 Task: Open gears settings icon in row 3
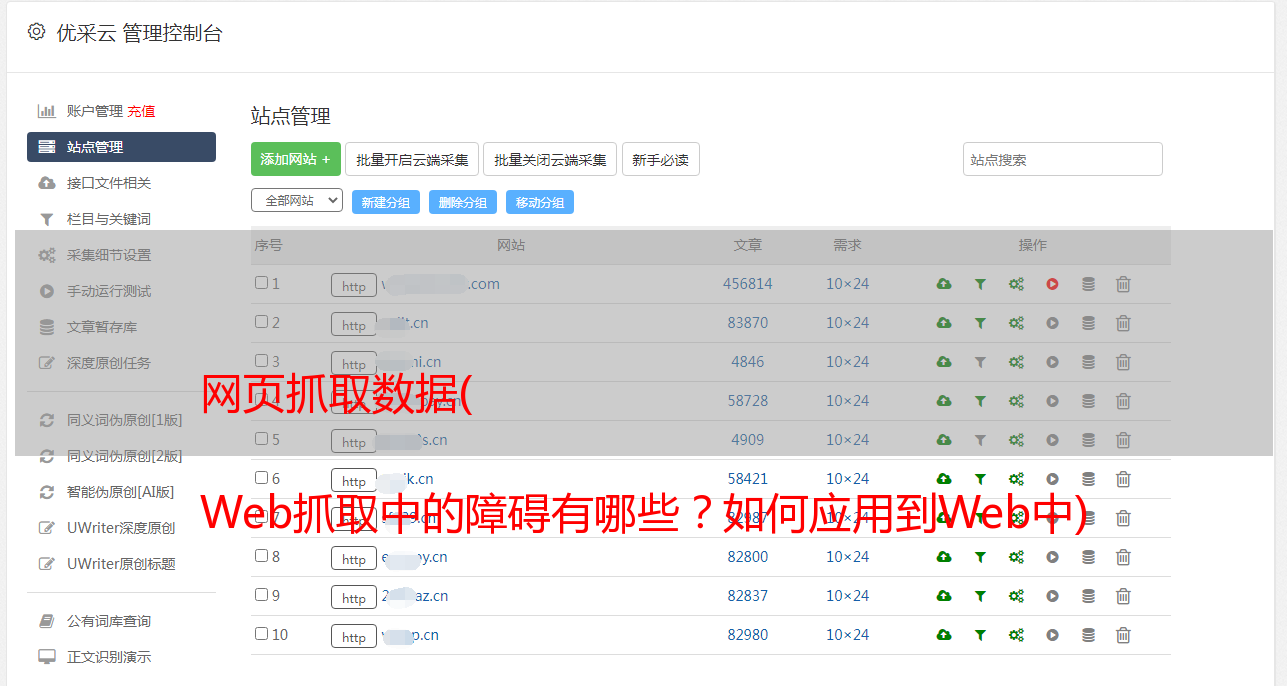pyautogui.click(x=1016, y=362)
